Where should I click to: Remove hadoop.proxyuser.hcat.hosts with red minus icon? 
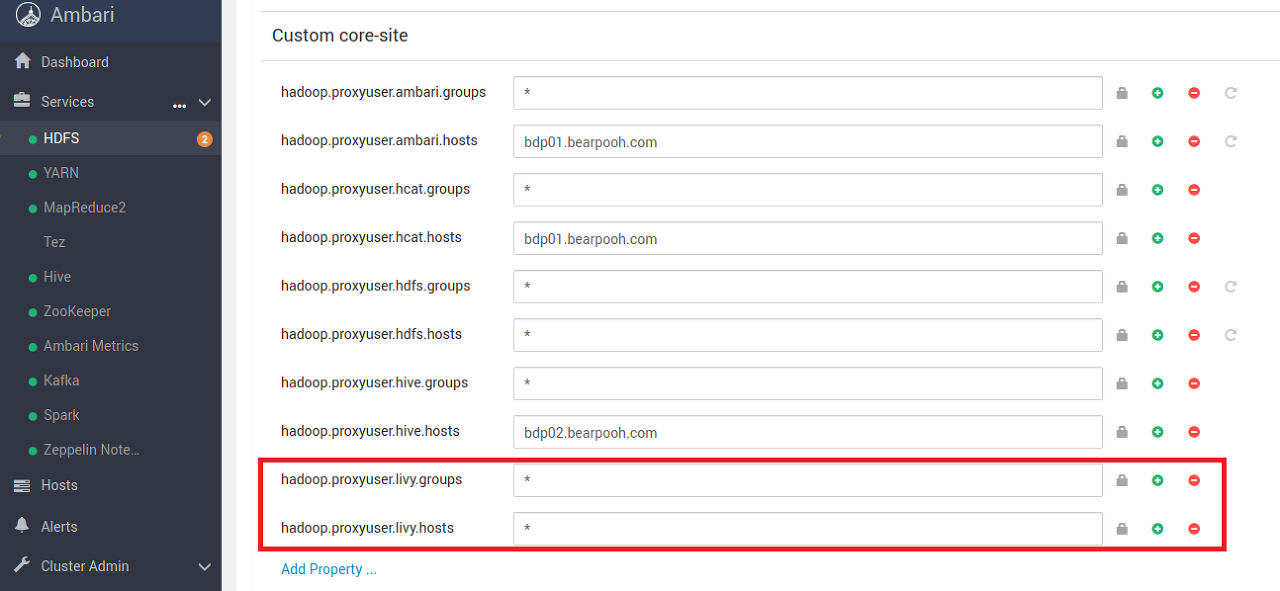point(1194,238)
